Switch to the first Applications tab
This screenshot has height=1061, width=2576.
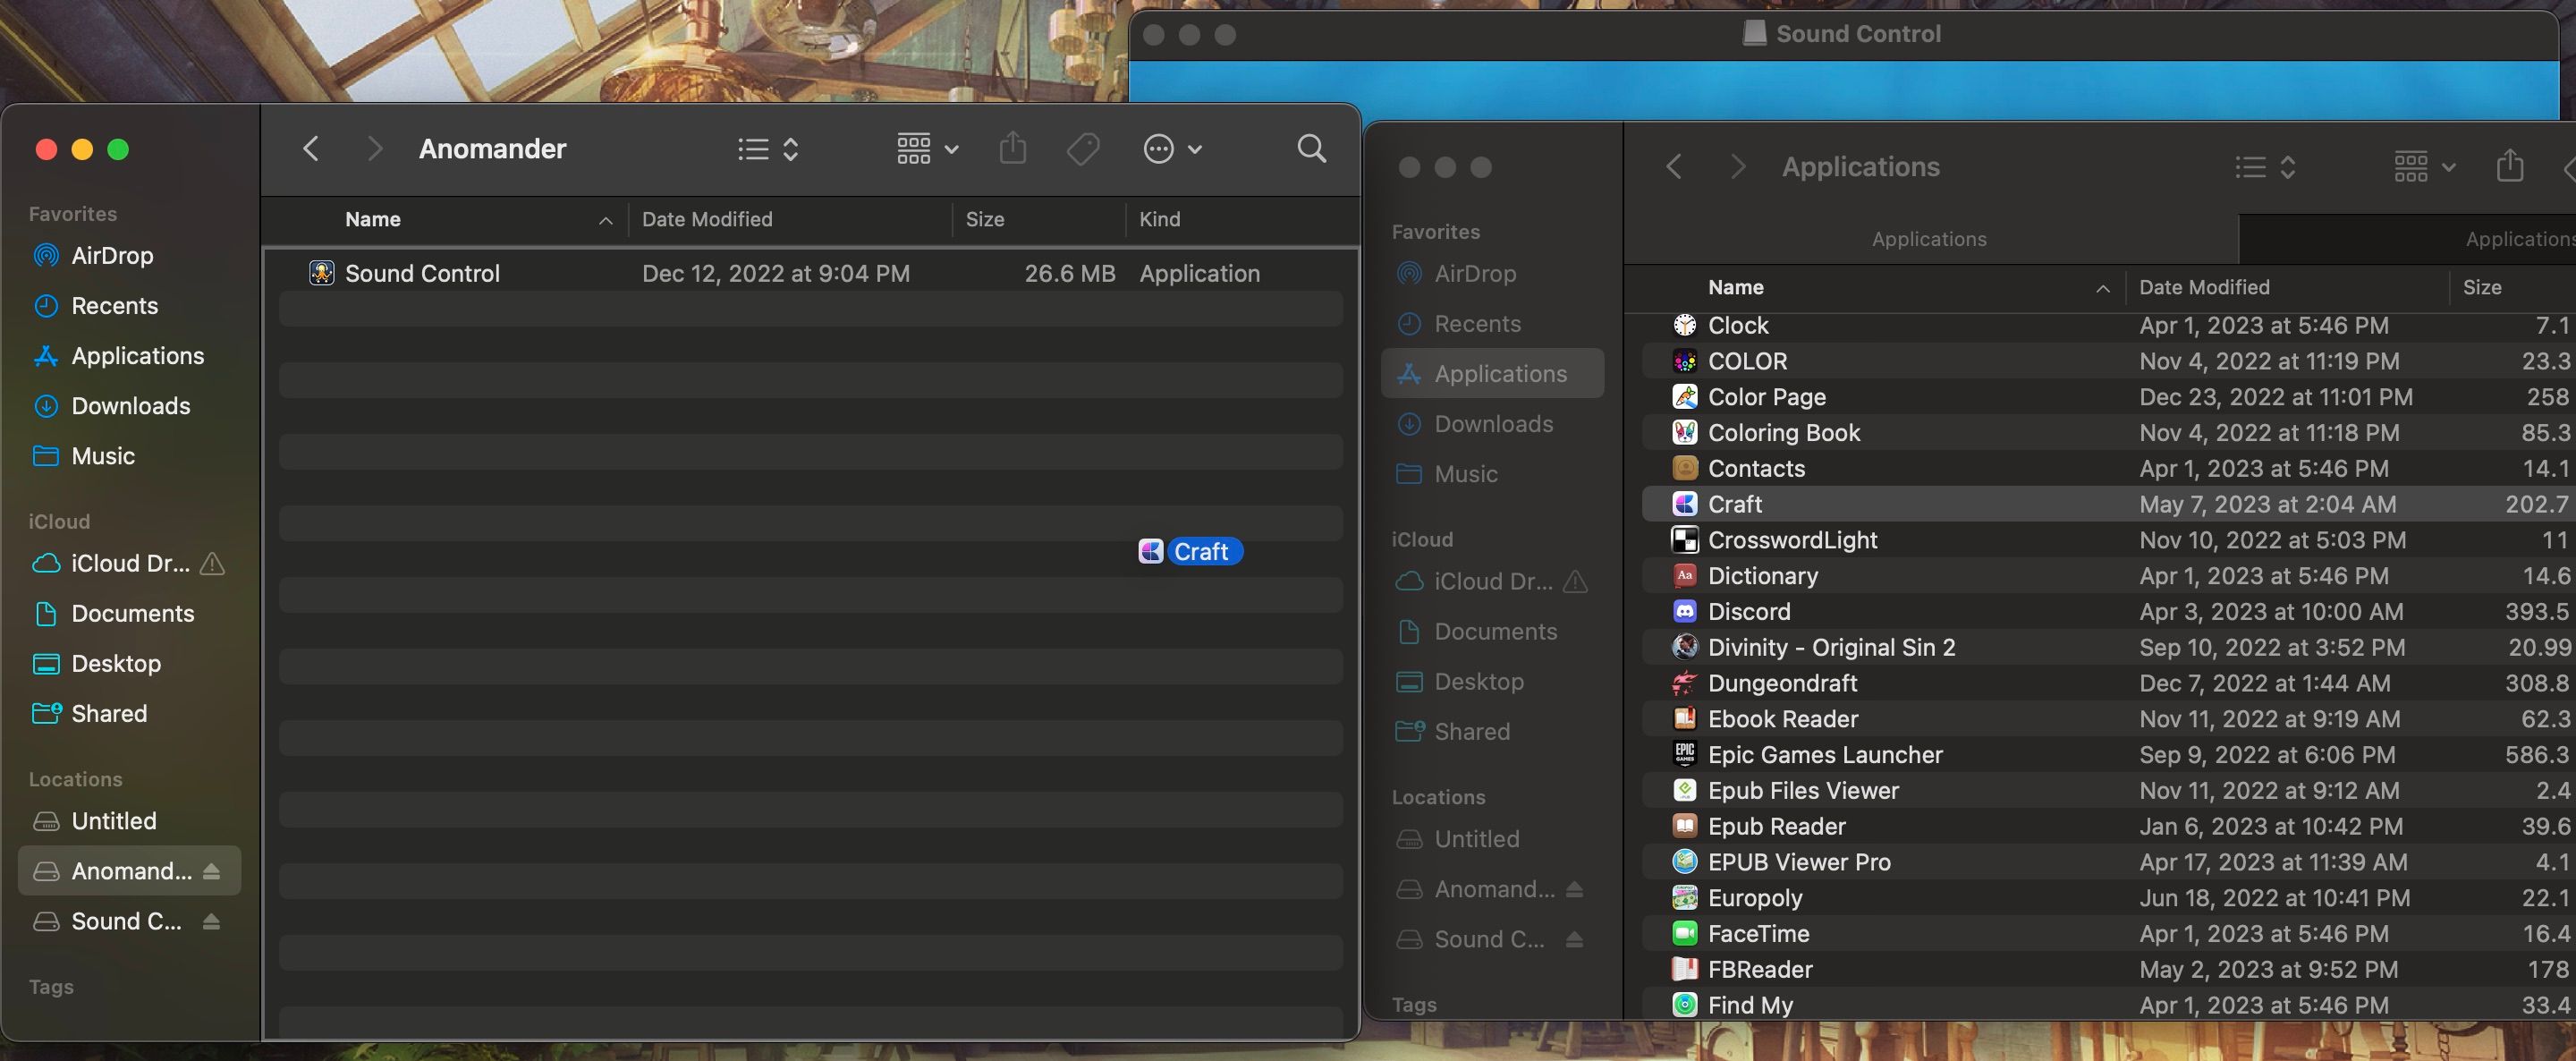(1929, 239)
